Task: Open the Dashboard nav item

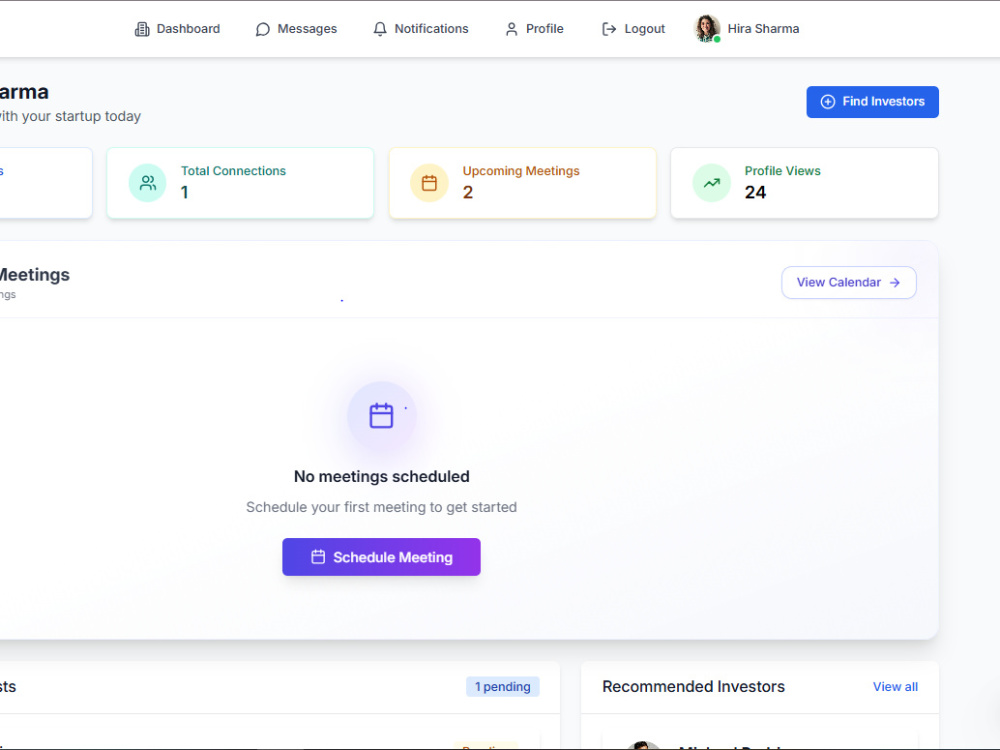Action: click(177, 29)
